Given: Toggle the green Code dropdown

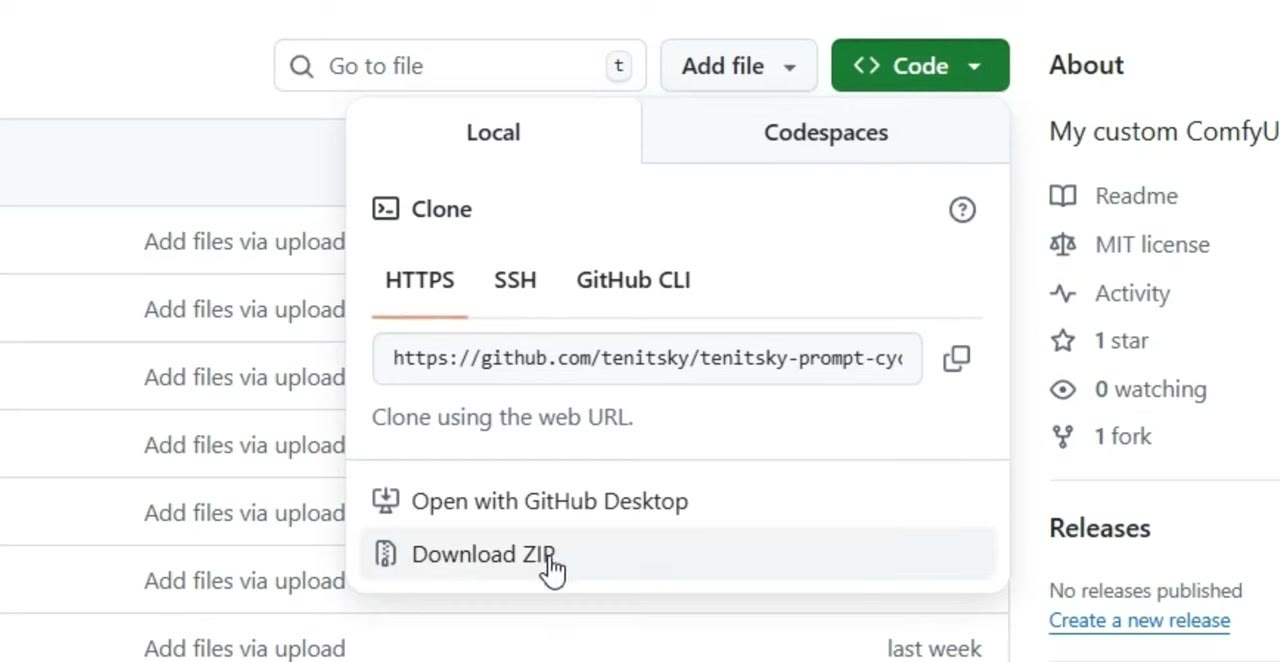Looking at the screenshot, I should coord(920,66).
